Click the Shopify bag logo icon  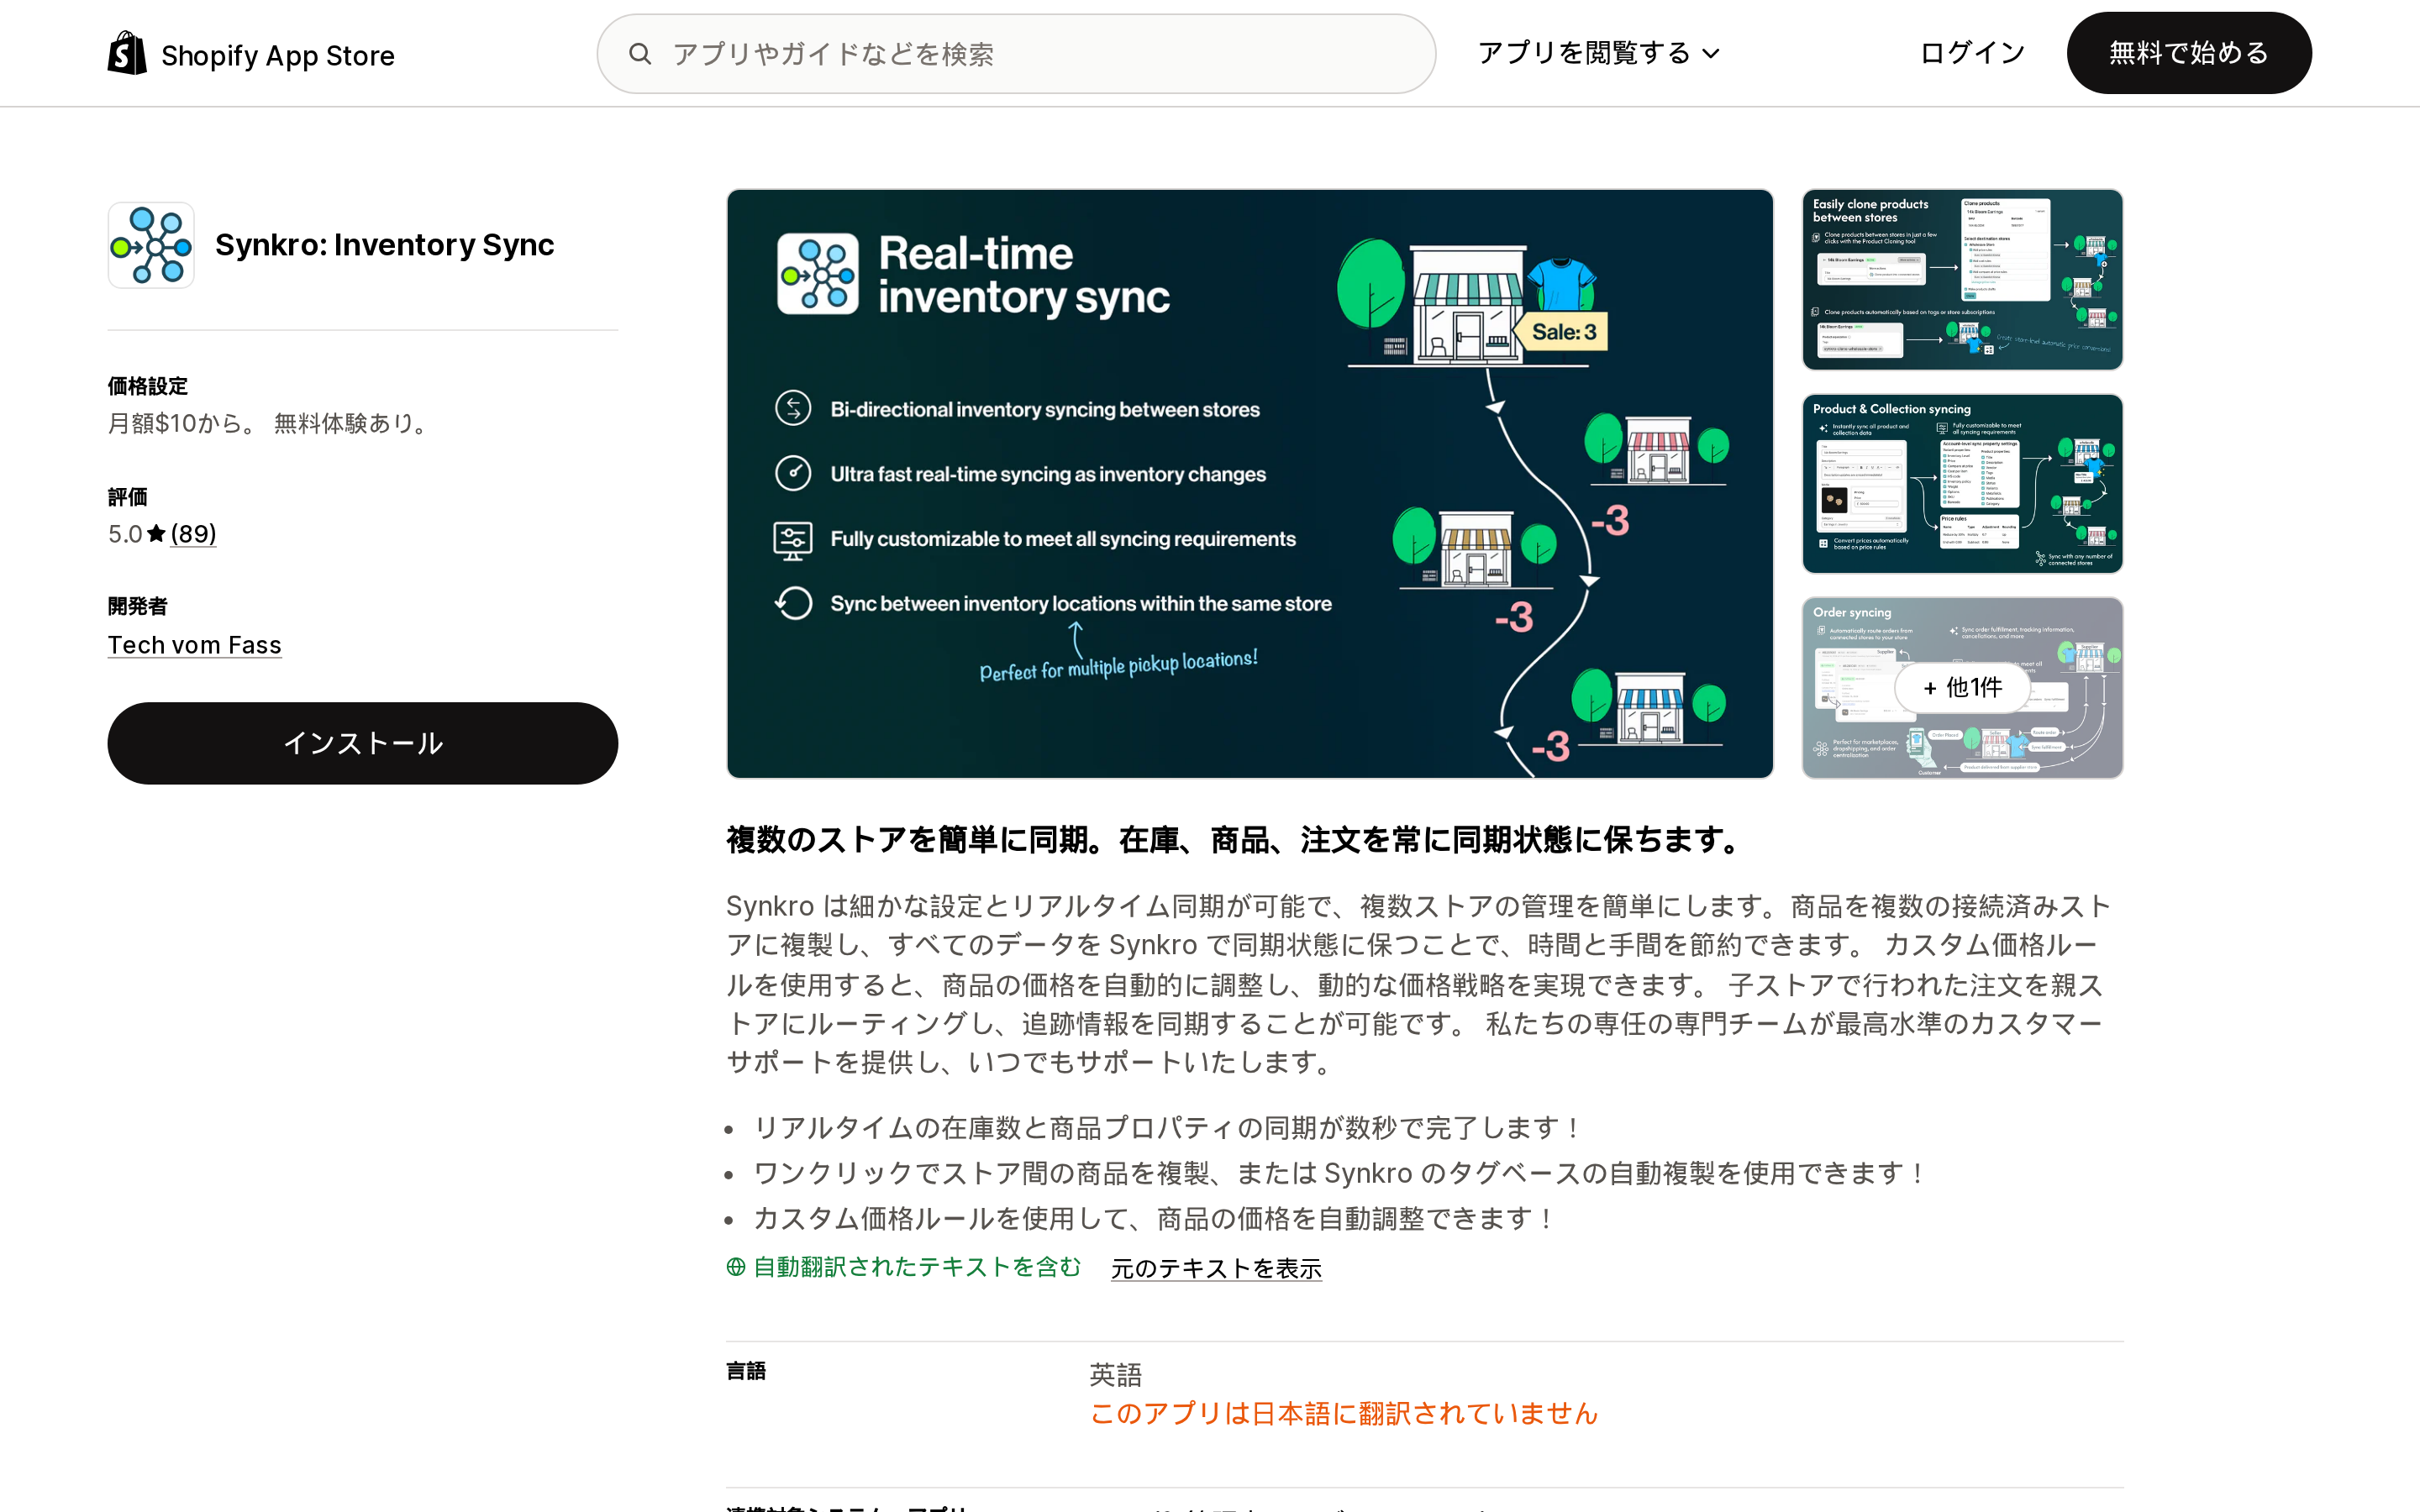(x=127, y=53)
